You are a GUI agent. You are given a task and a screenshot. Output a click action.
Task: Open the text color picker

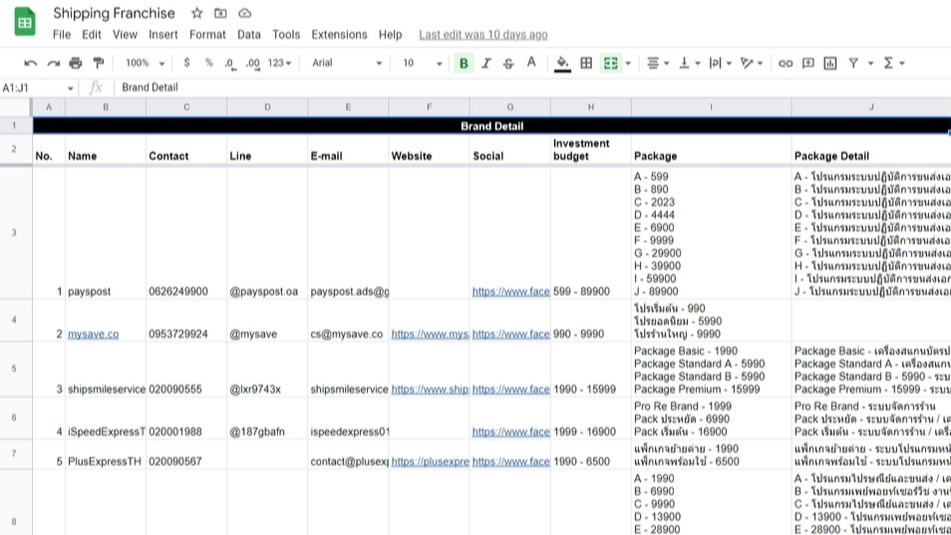pyautogui.click(x=531, y=63)
